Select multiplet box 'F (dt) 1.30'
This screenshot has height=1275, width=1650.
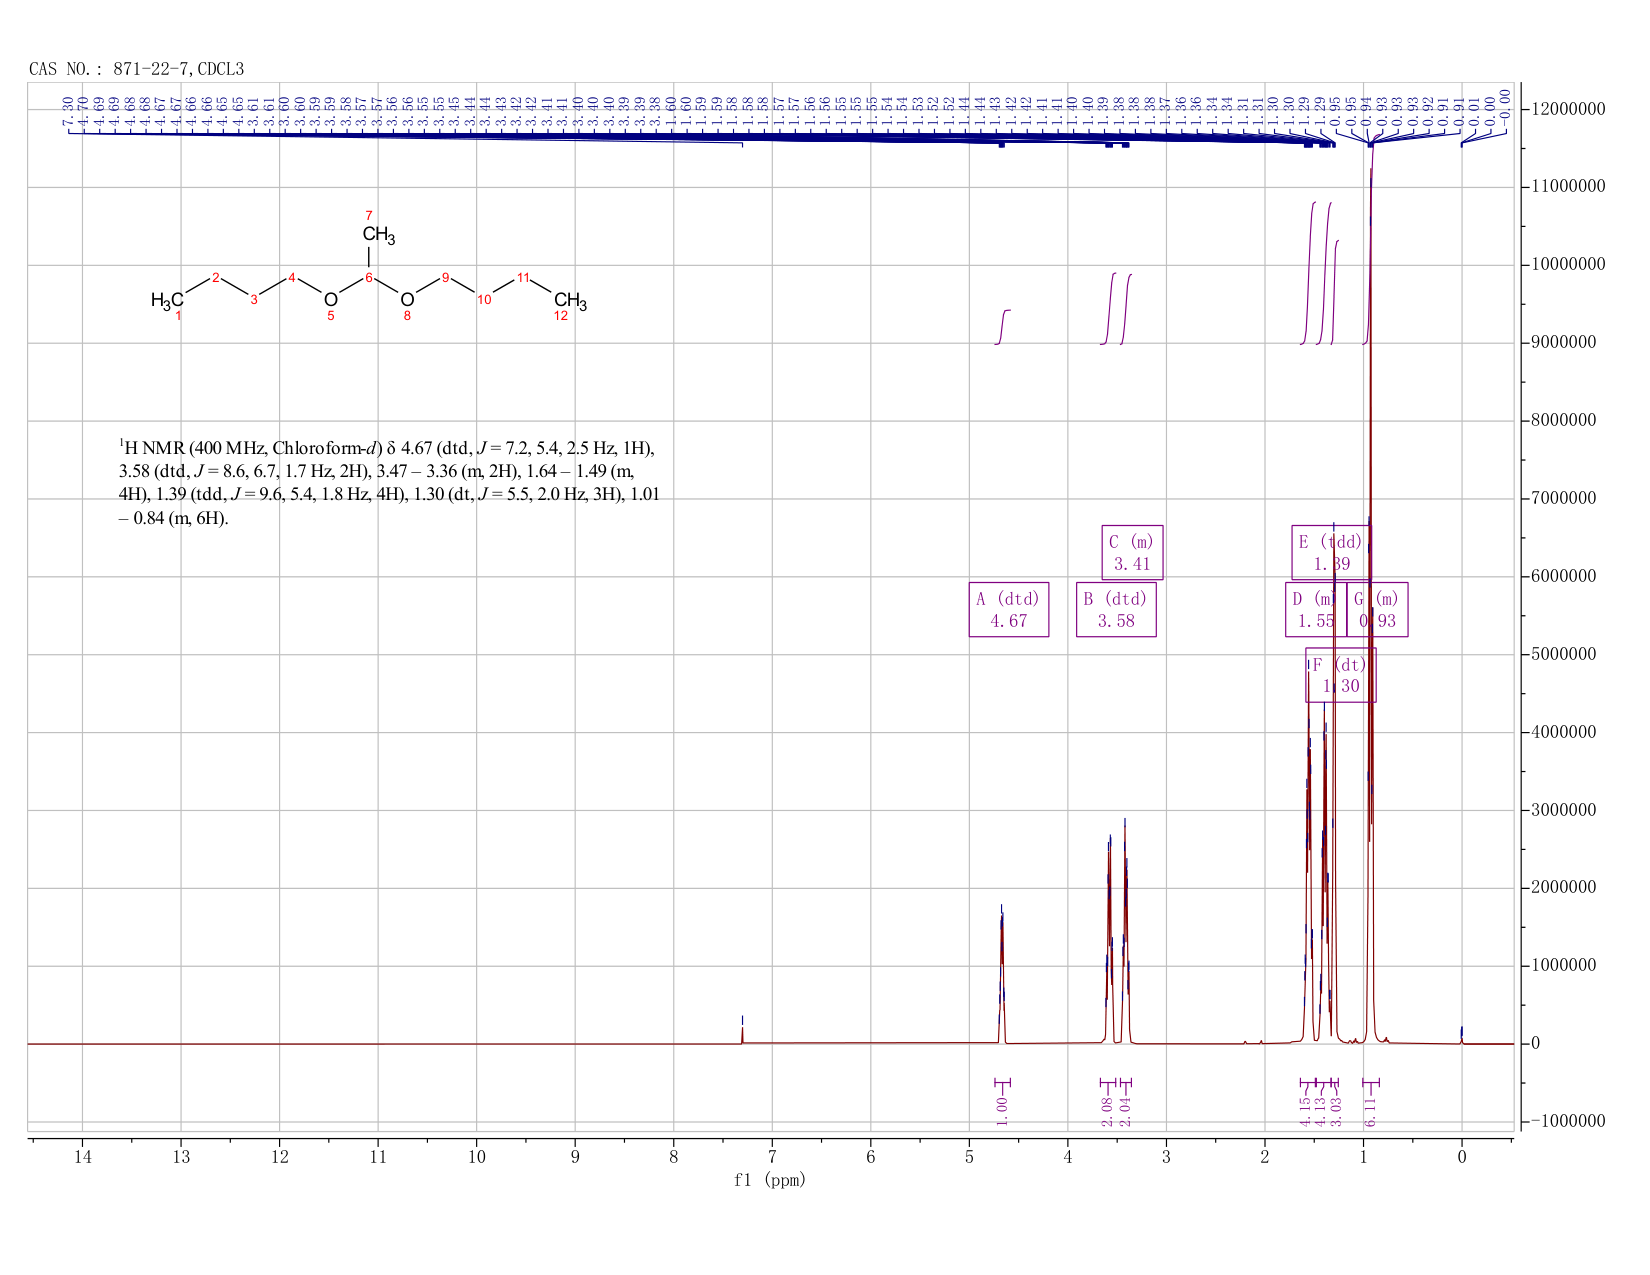(x=1341, y=675)
